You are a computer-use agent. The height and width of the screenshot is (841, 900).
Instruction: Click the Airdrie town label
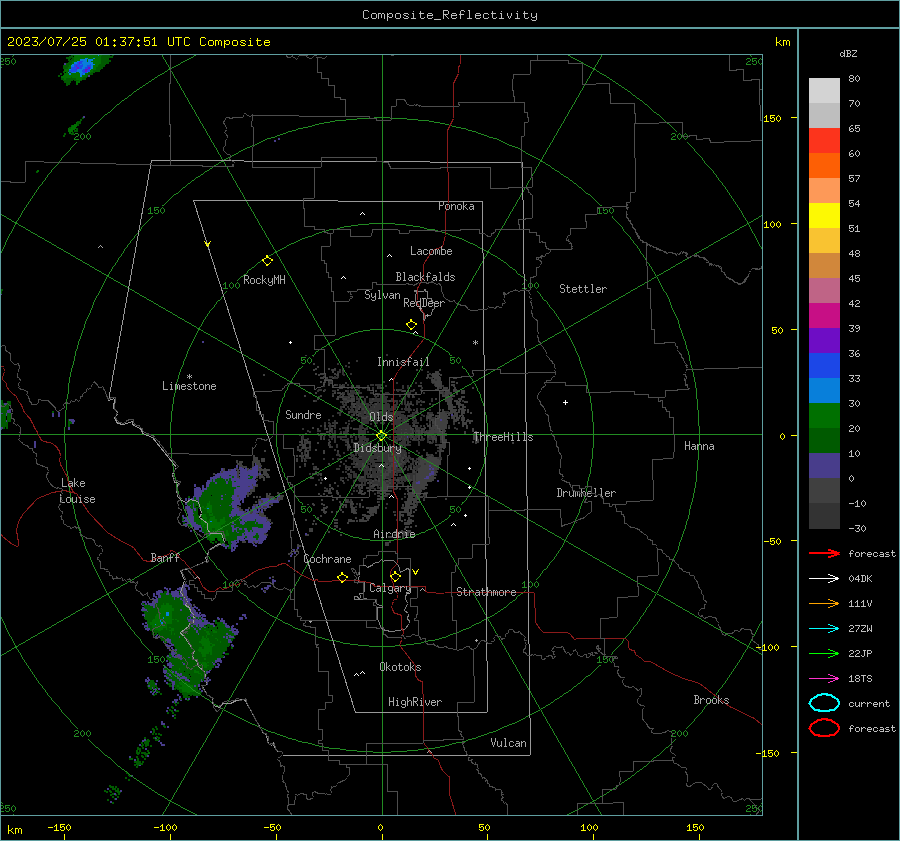394,534
